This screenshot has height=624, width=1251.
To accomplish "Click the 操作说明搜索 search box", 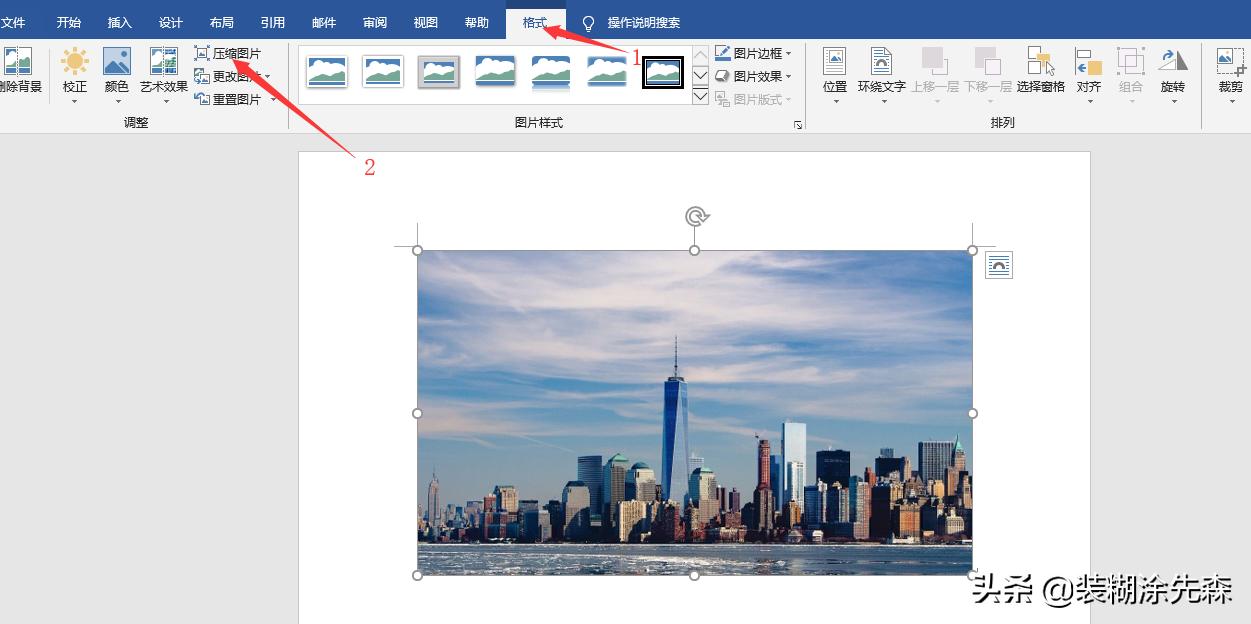I will (x=644, y=22).
